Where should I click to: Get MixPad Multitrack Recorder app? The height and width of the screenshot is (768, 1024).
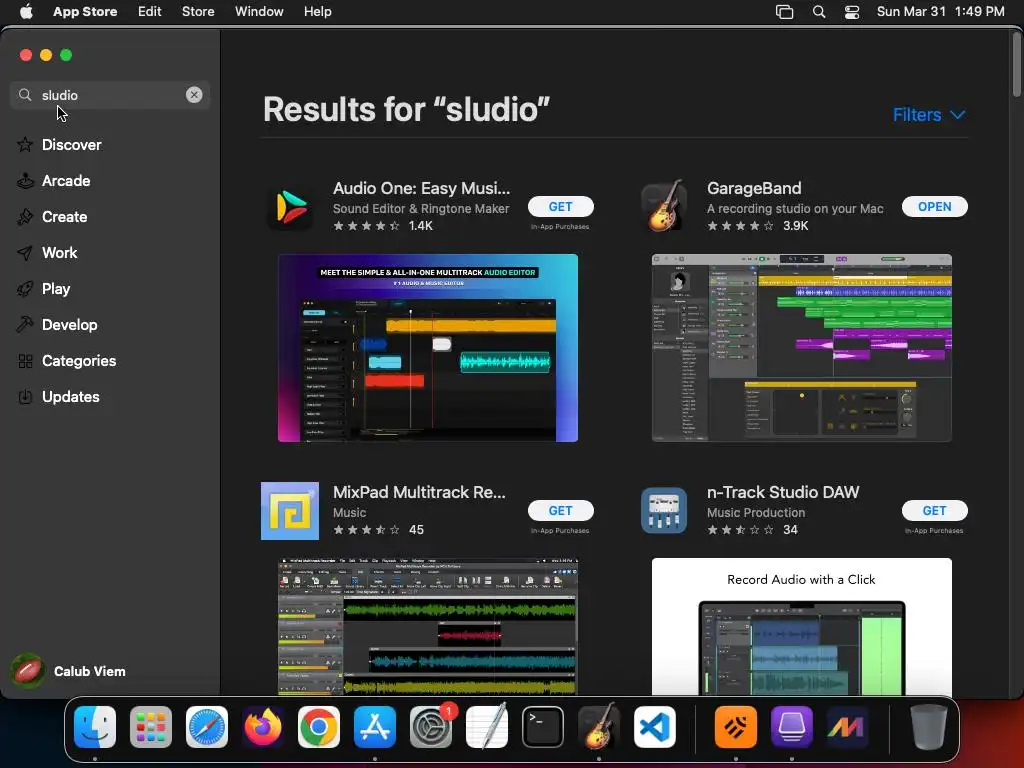click(560, 511)
